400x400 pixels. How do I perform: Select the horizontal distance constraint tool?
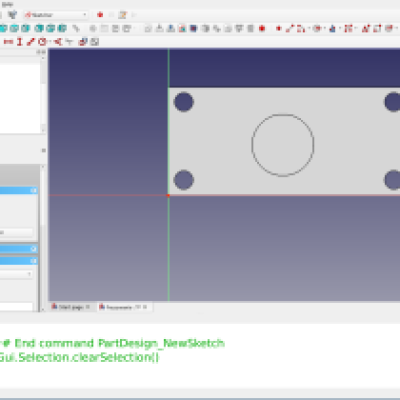(8, 42)
